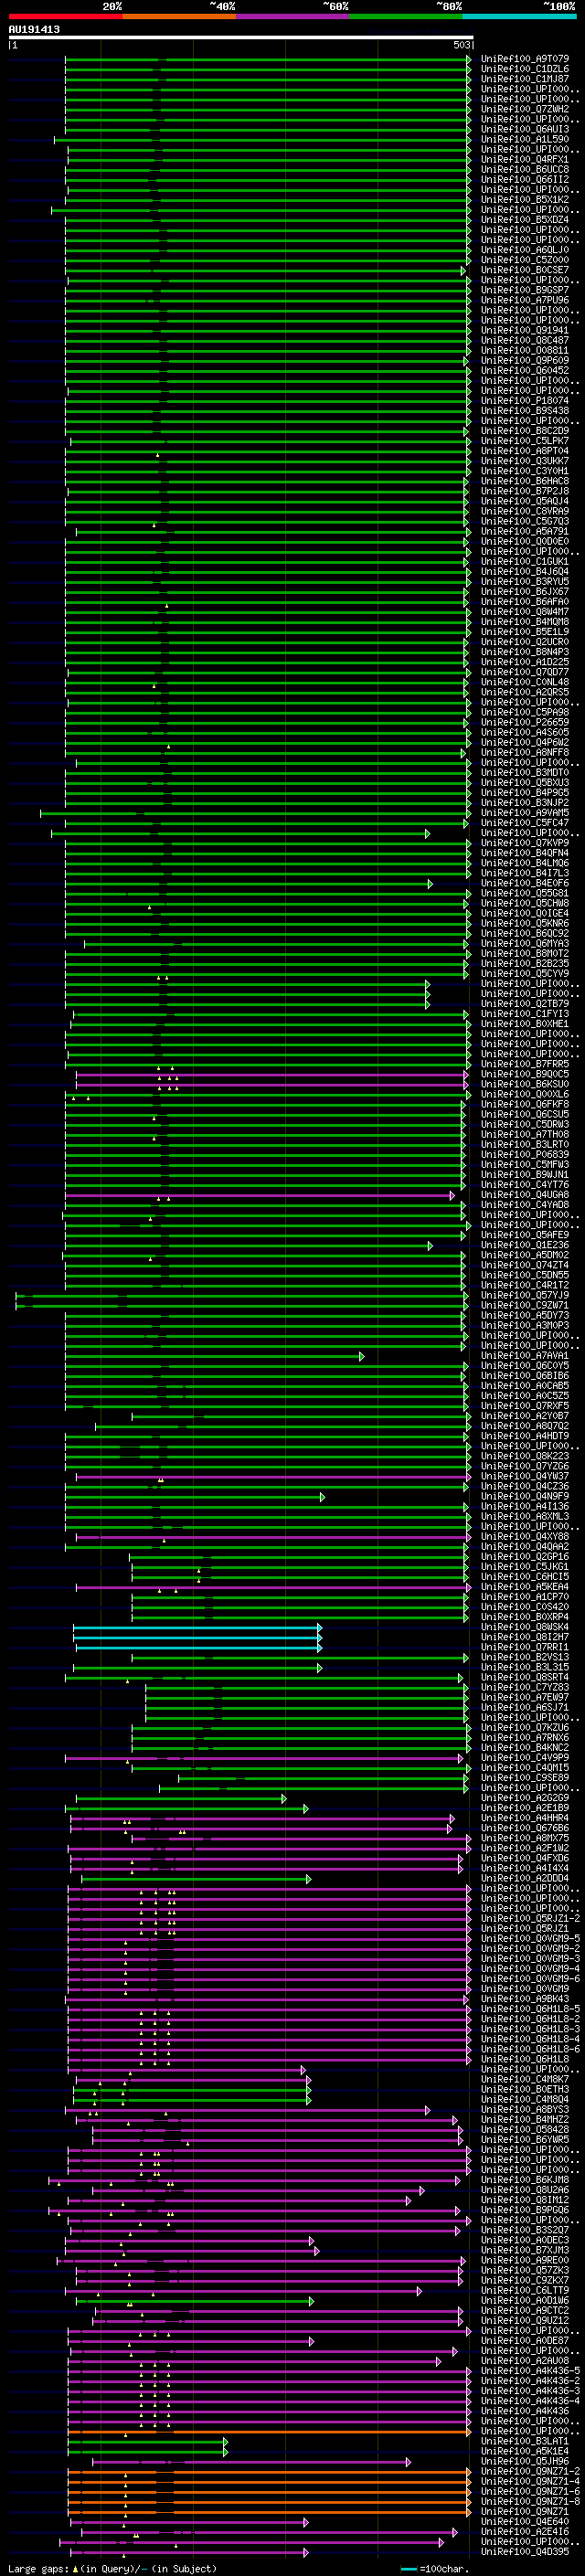Select hit label UniRef100_Q5JH96
585x2576 pixels.
click(525, 2461)
